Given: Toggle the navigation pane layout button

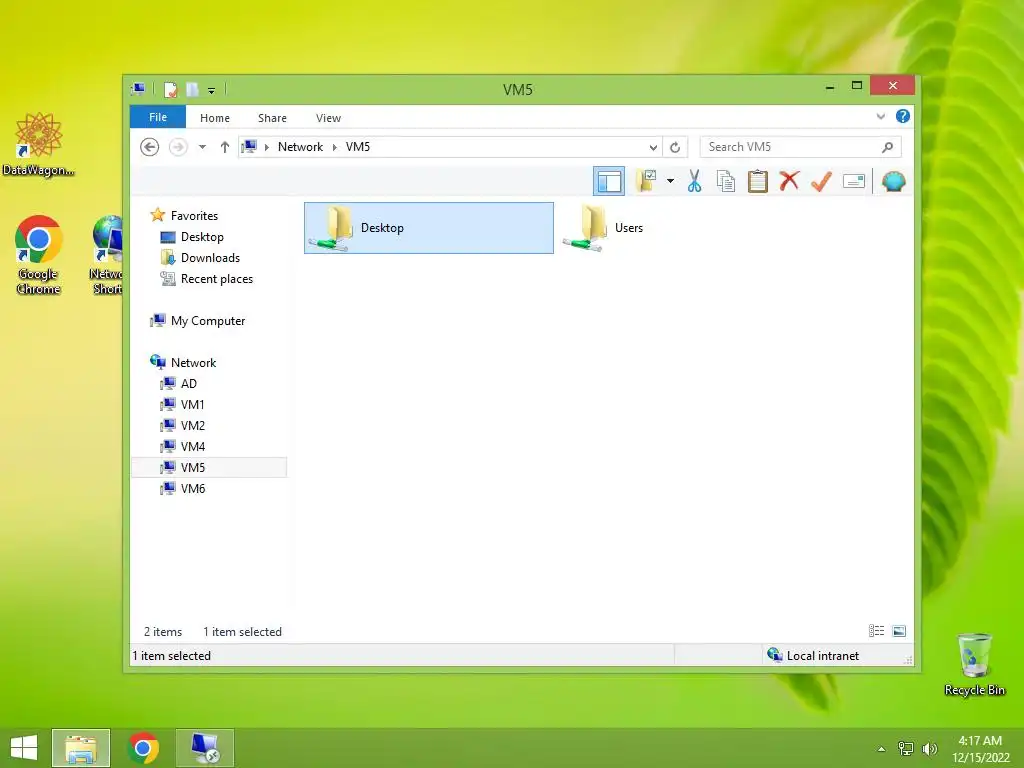Looking at the screenshot, I should [609, 182].
